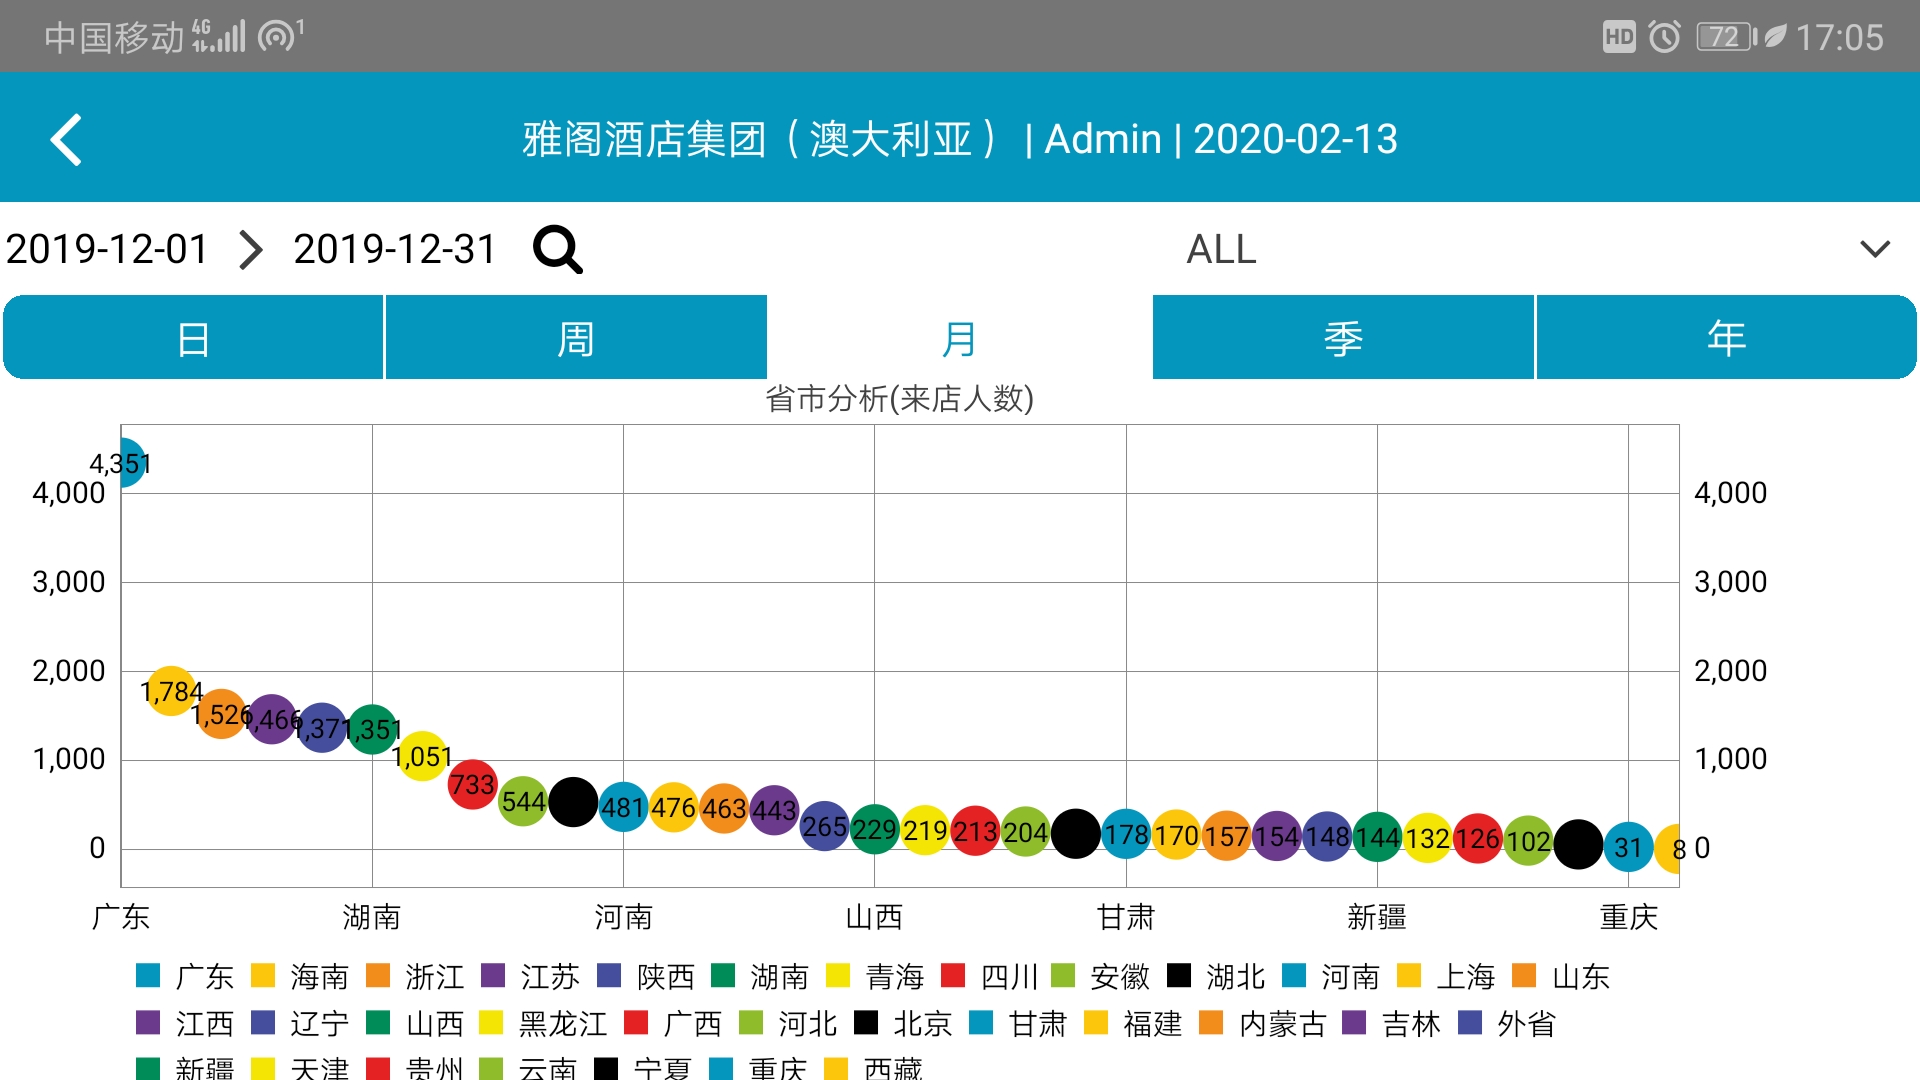The height and width of the screenshot is (1080, 1920).
Task: Click the magnifier search icon
Action: pos(557,249)
